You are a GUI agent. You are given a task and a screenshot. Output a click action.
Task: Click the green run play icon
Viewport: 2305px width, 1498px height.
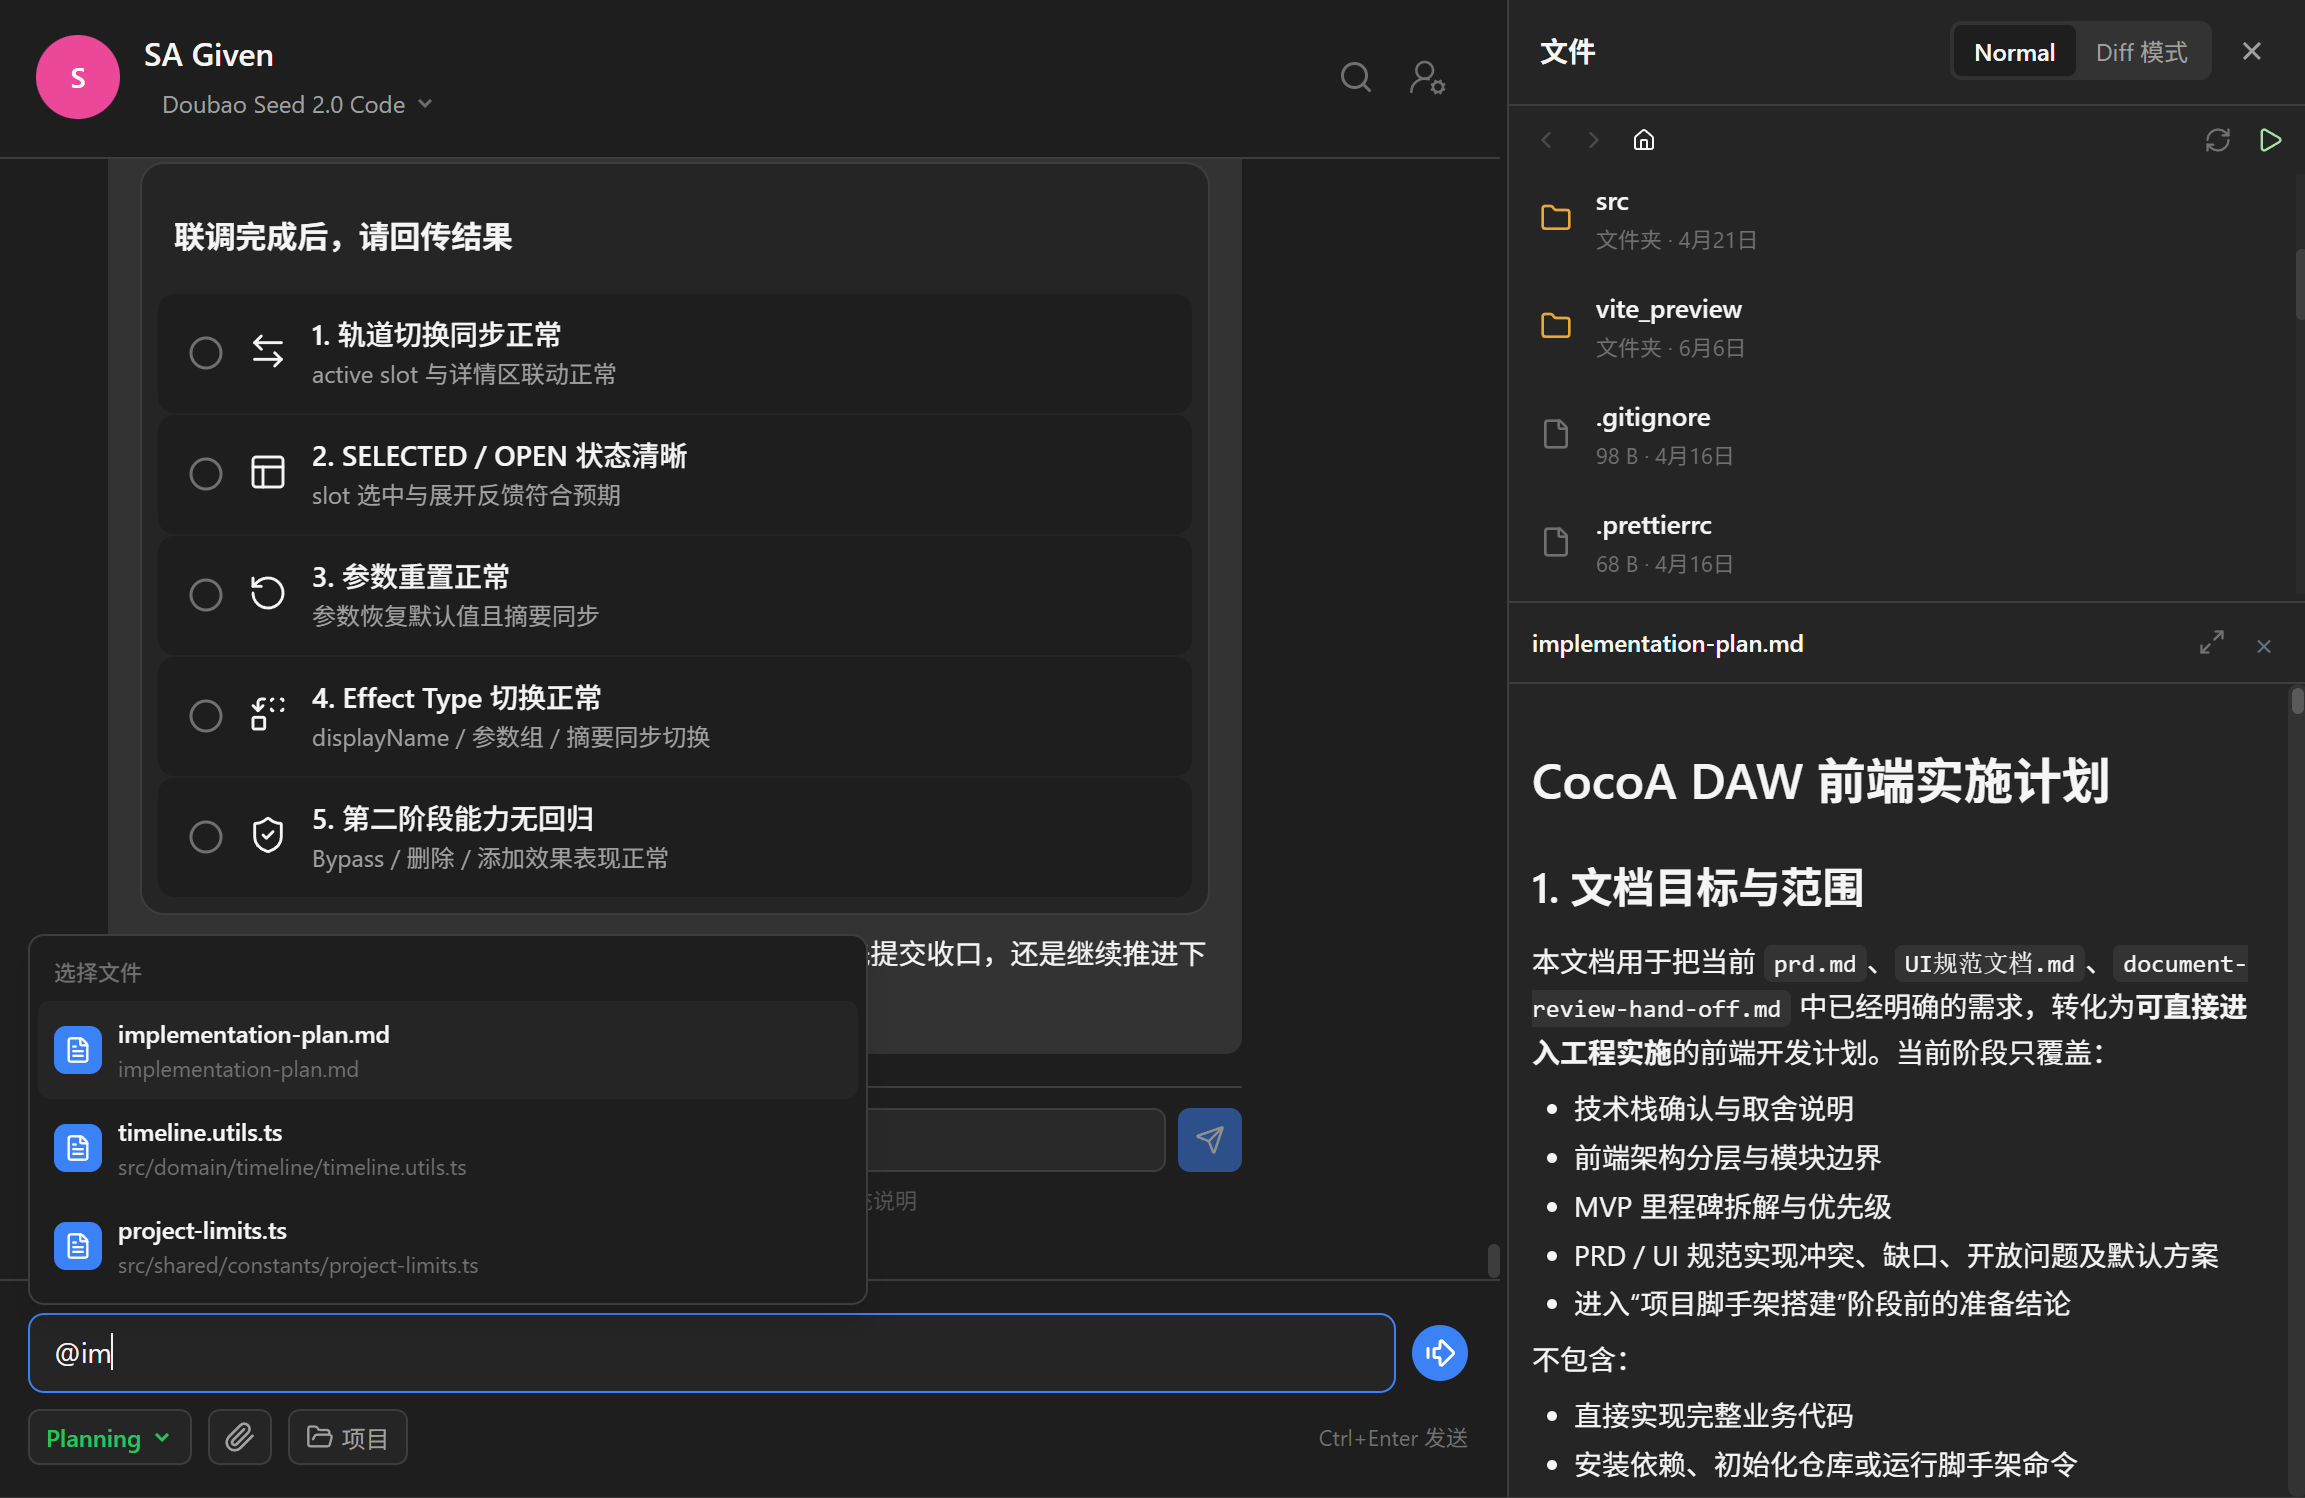2270,140
